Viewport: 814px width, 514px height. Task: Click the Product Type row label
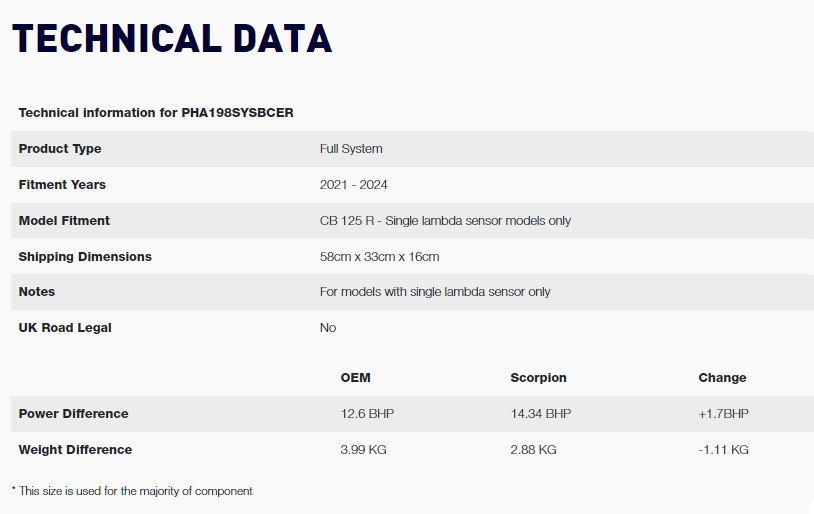click(x=60, y=148)
